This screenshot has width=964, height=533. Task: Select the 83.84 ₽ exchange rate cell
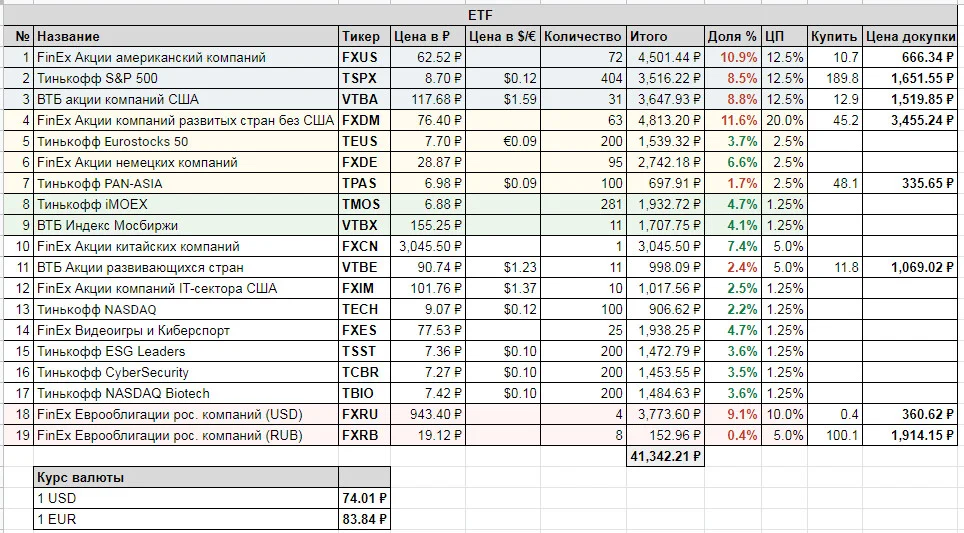click(x=365, y=519)
